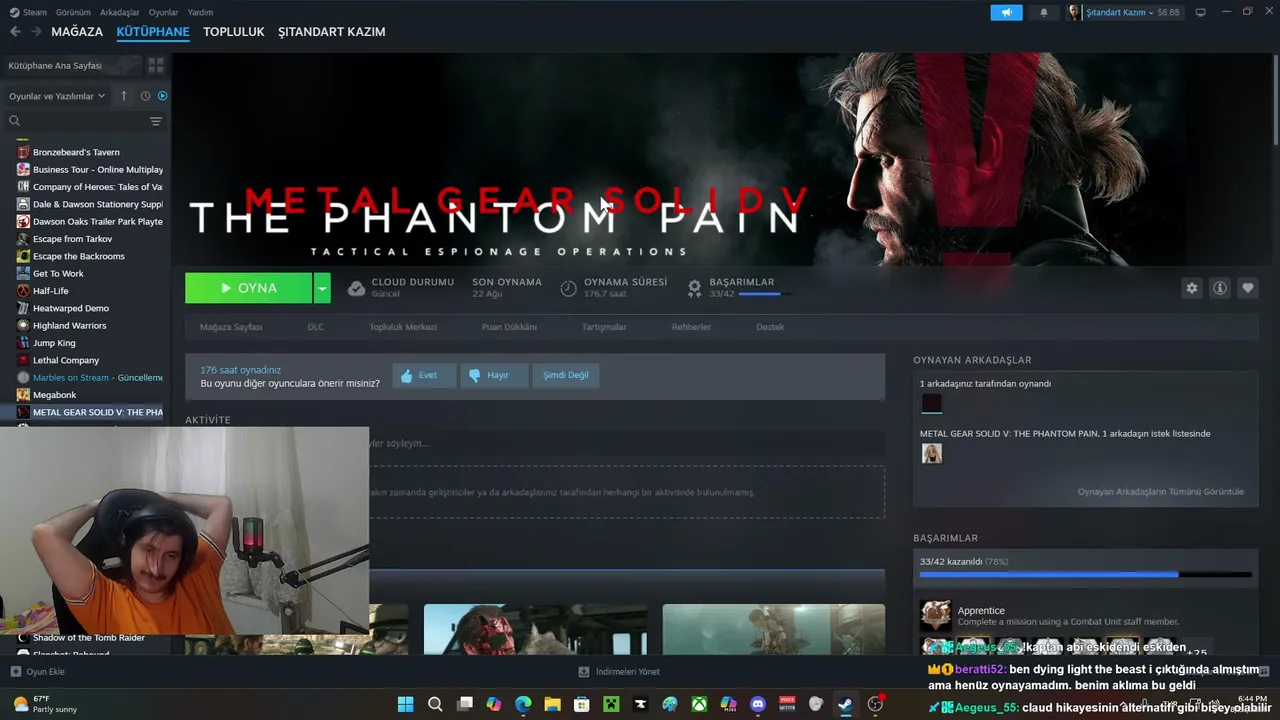
Task: Open the Tartışmalar link
Action: coord(604,327)
